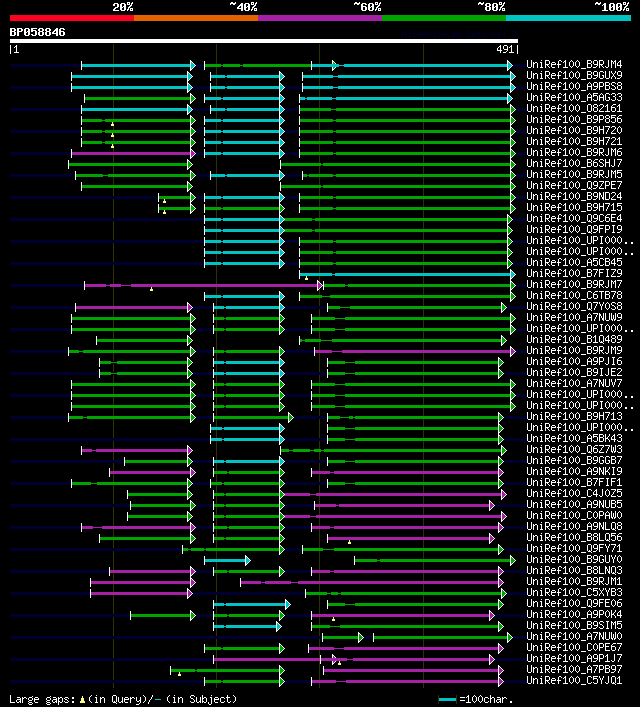The image size is (640, 707).
Task: Click the yellow gap marker on B8LQ56 row
Action: pos(350,542)
